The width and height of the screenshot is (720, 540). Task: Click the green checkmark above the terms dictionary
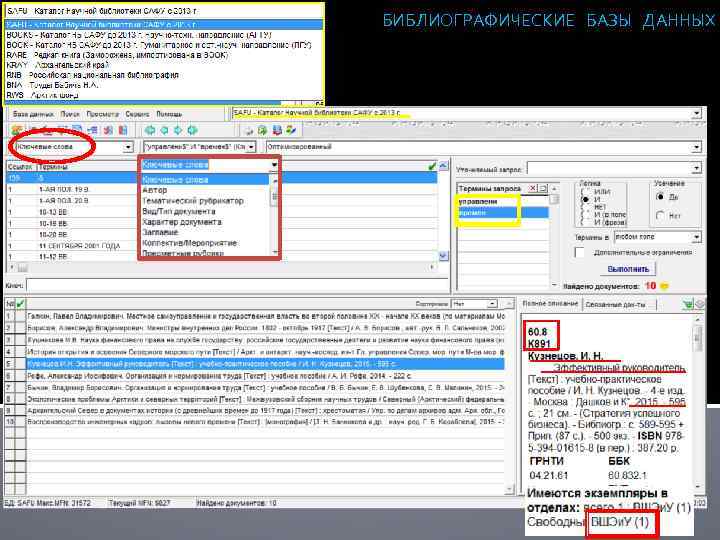pyautogui.click(x=432, y=166)
